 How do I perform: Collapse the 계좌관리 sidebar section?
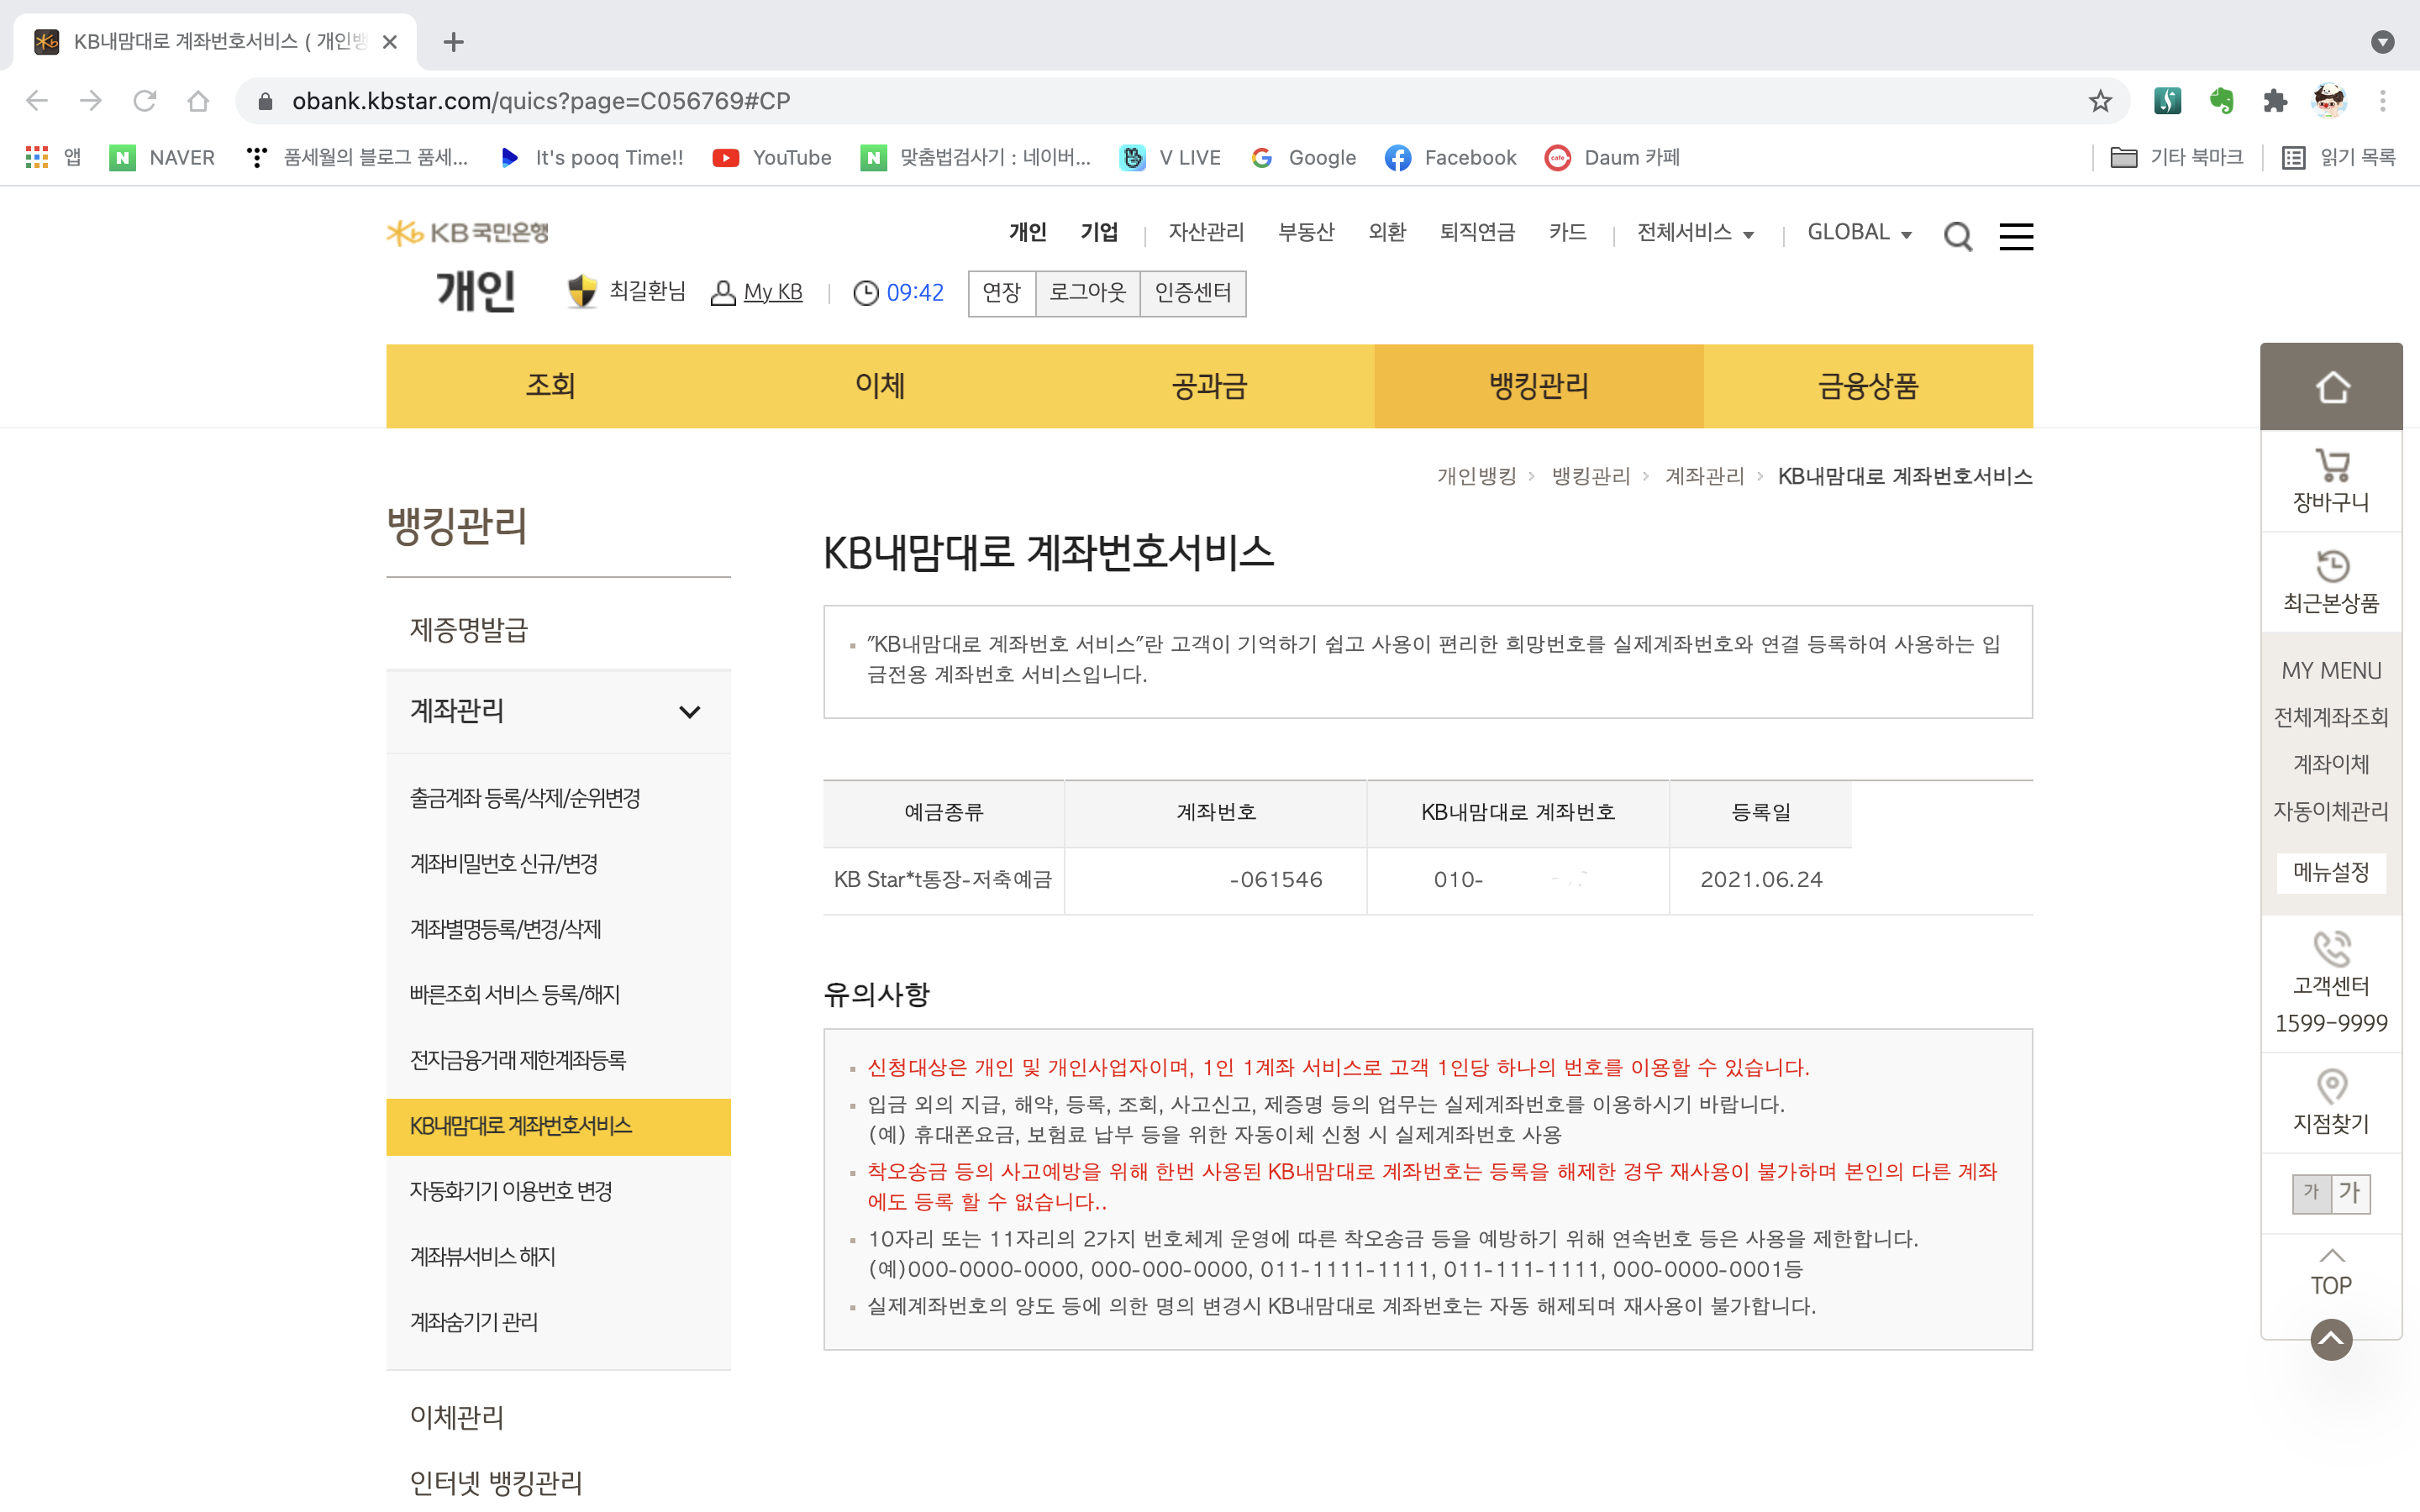688,712
